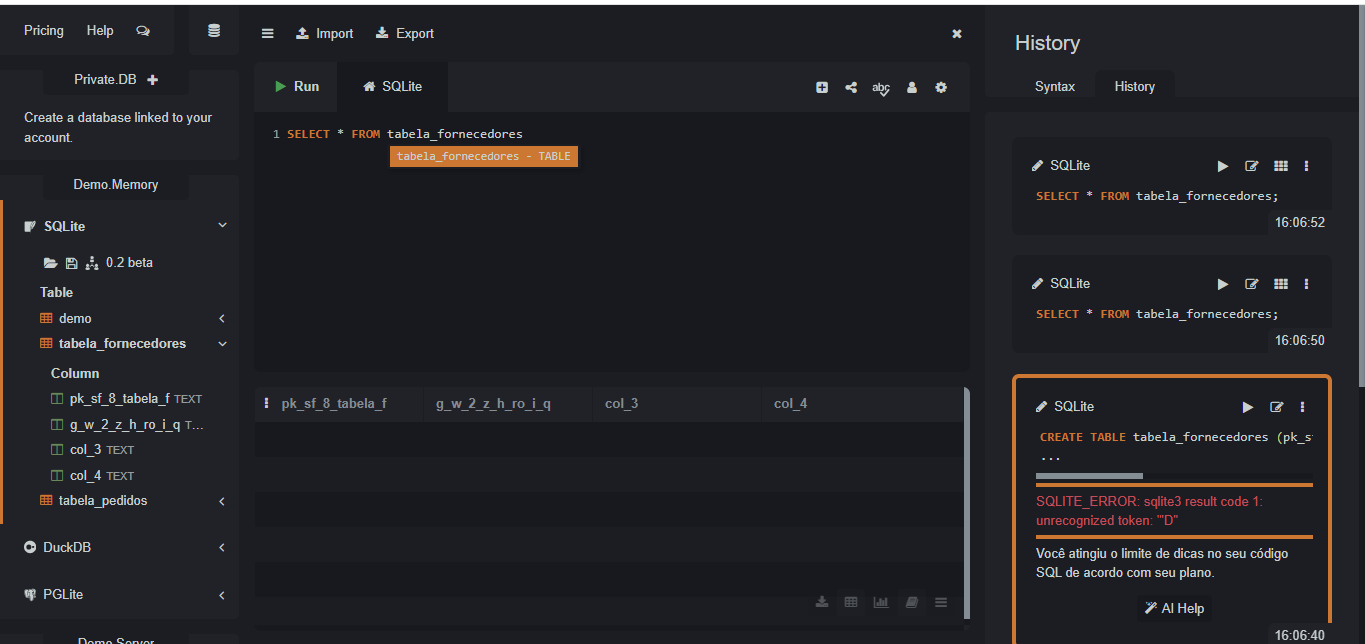Show grid for 16:06:52 history entry
The height and width of the screenshot is (644, 1365).
(1281, 166)
